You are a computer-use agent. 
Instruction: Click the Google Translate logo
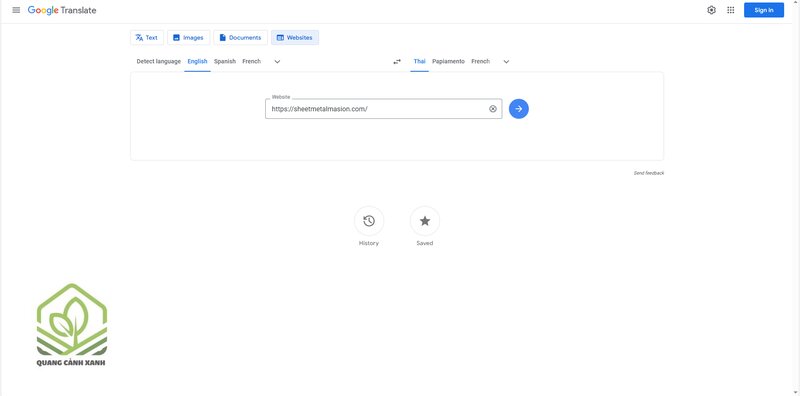[x=62, y=10]
